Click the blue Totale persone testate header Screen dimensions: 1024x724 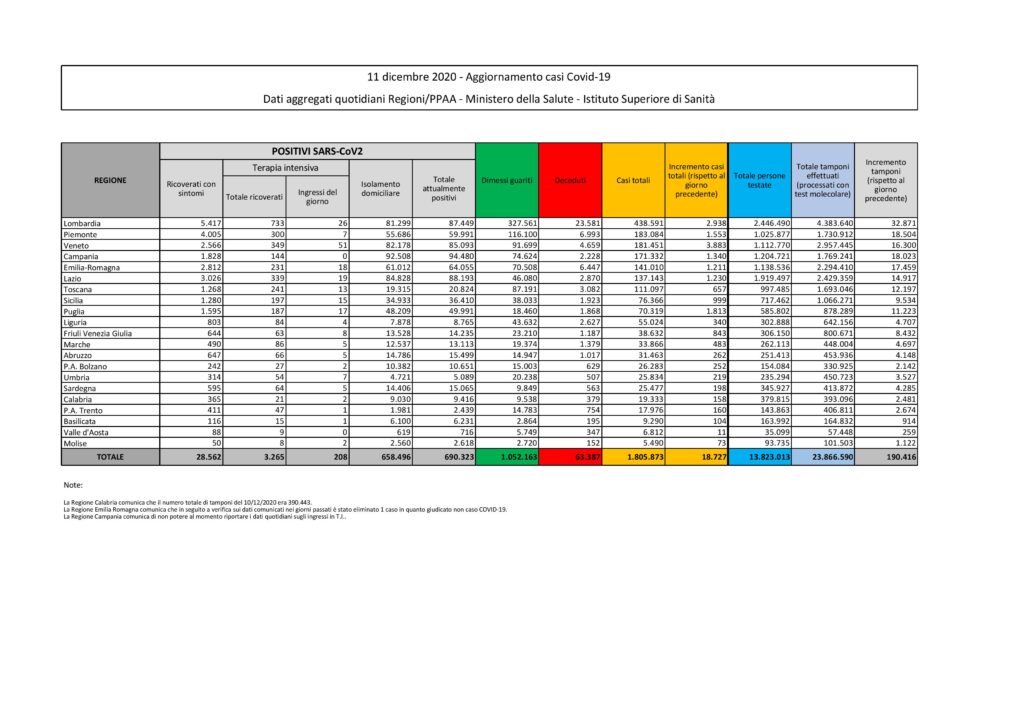(759, 180)
